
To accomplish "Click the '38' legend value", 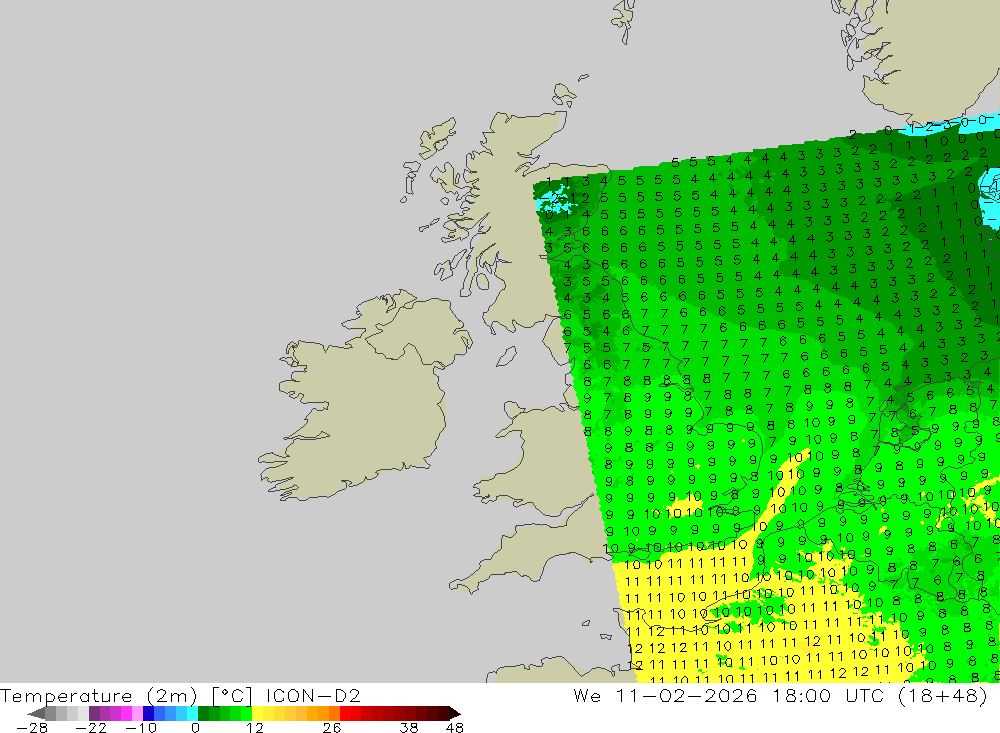I will [409, 727].
